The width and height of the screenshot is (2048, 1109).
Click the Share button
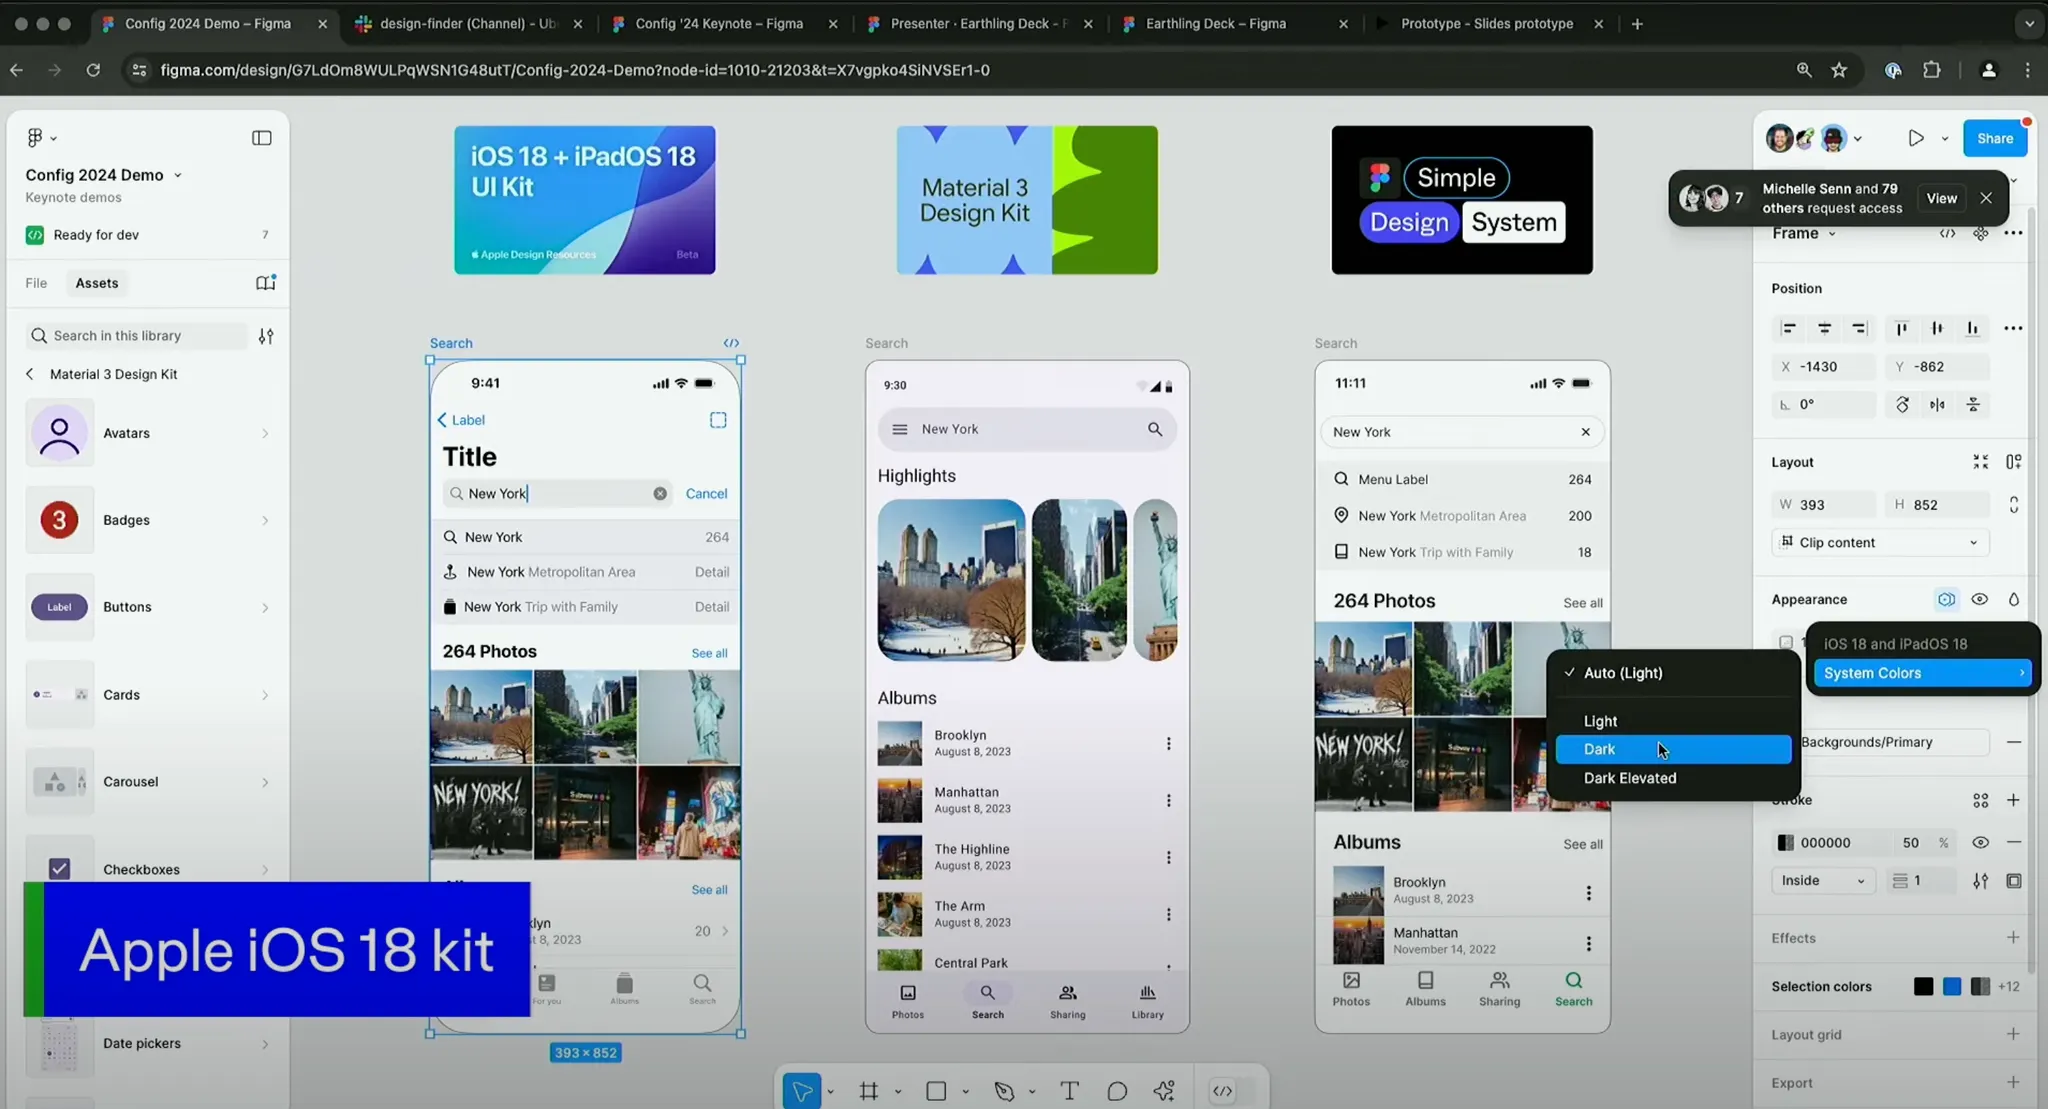click(1994, 138)
